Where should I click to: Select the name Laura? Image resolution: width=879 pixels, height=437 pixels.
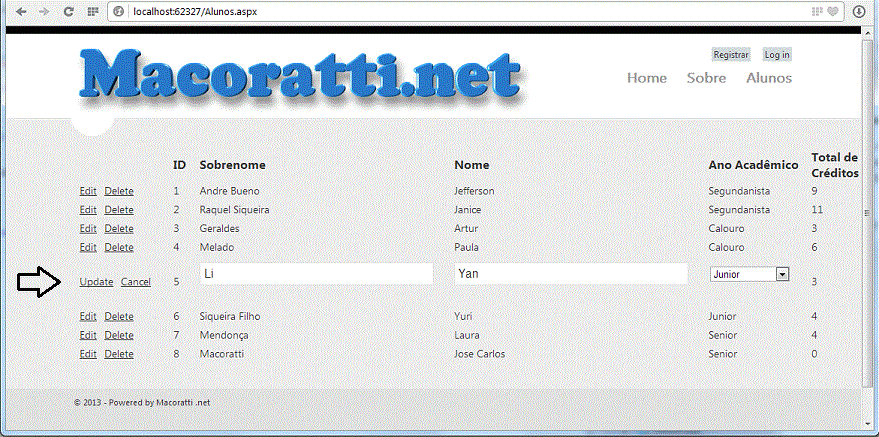(467, 335)
